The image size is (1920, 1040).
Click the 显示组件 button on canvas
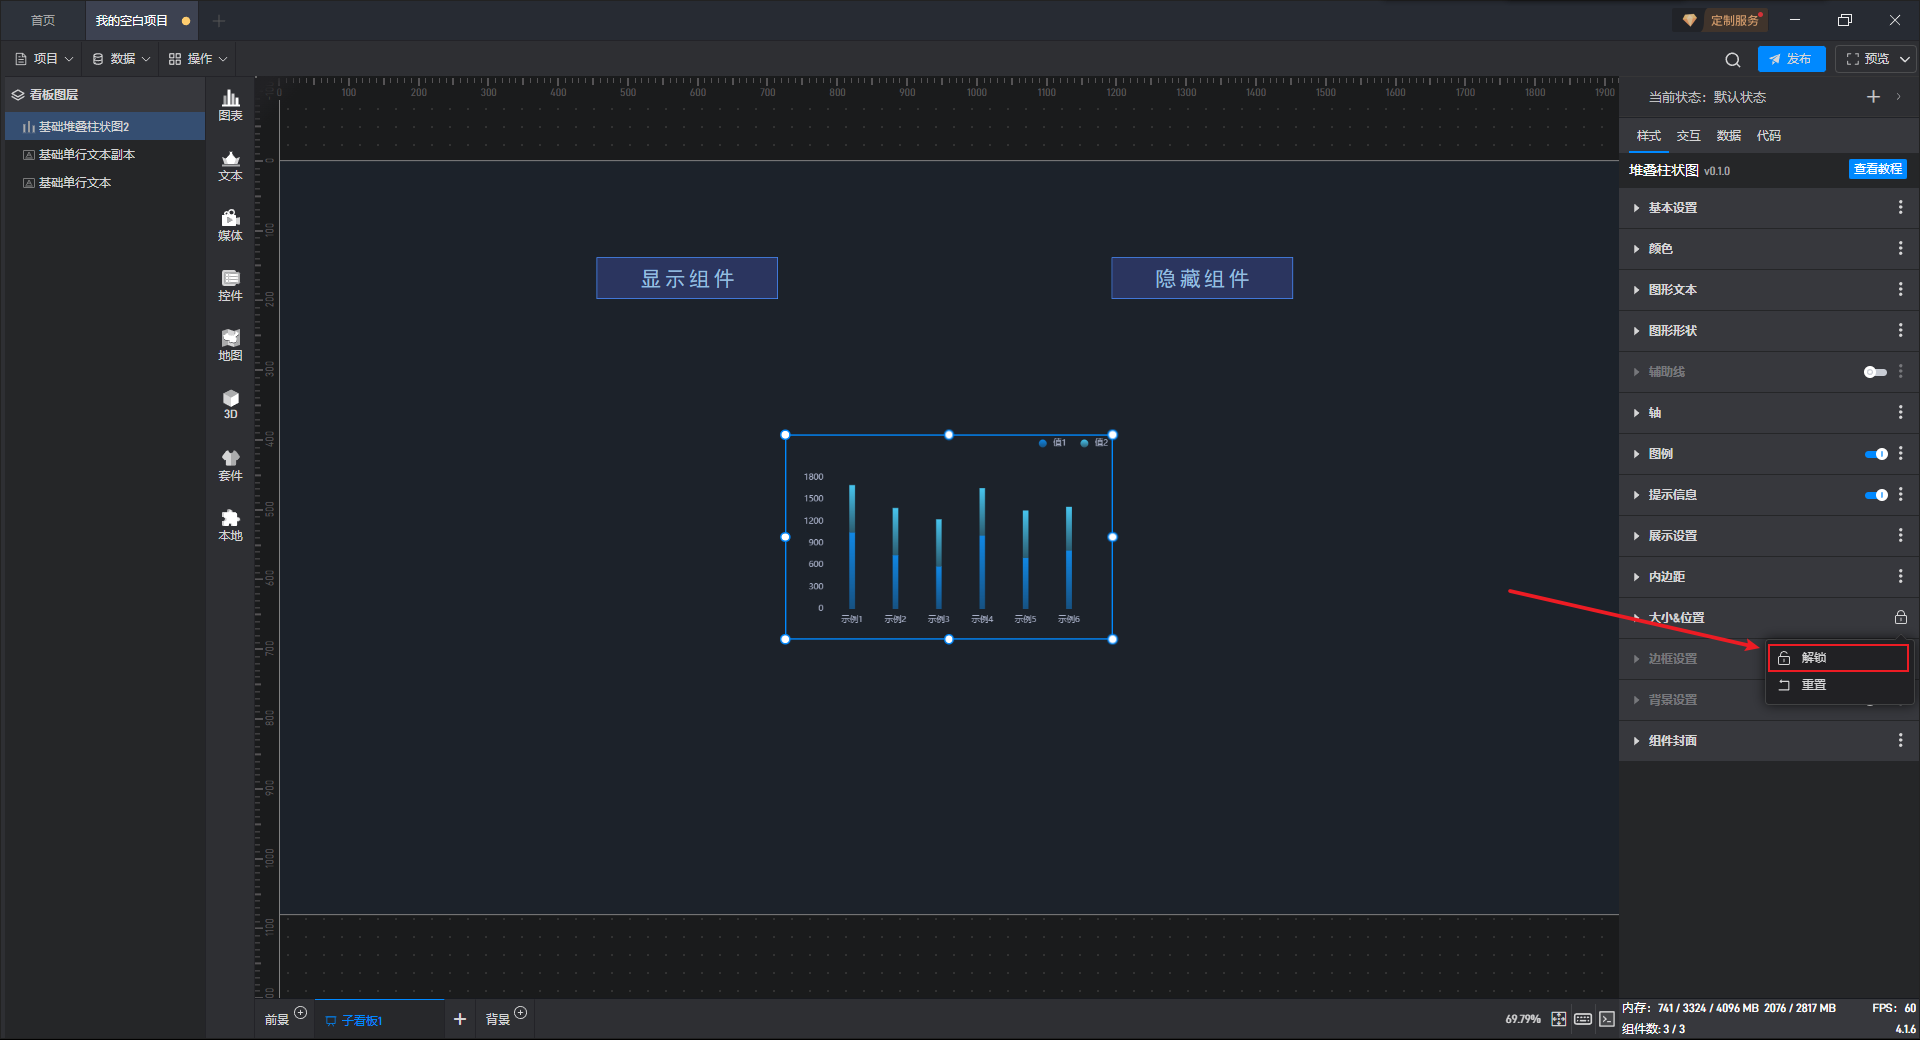coord(687,278)
